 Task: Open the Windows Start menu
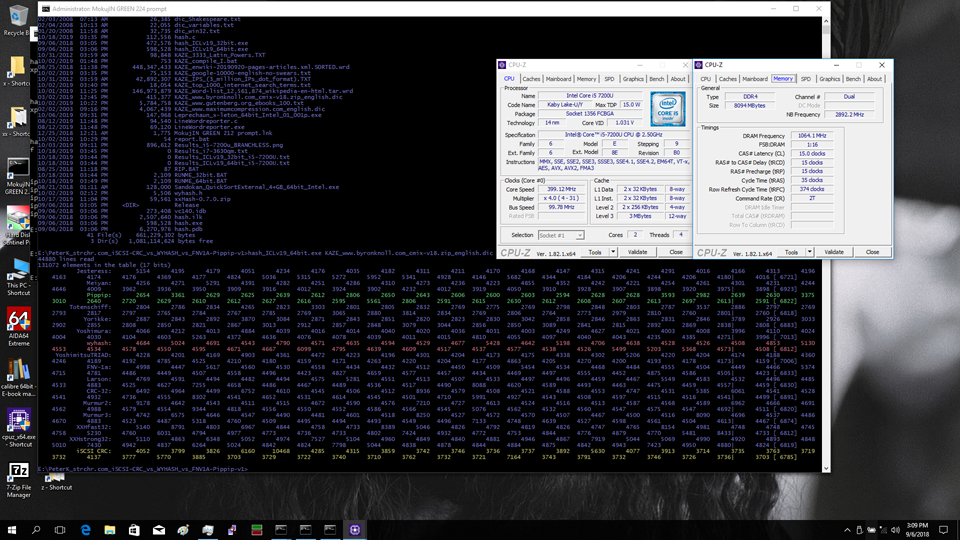pyautogui.click(x=12, y=530)
